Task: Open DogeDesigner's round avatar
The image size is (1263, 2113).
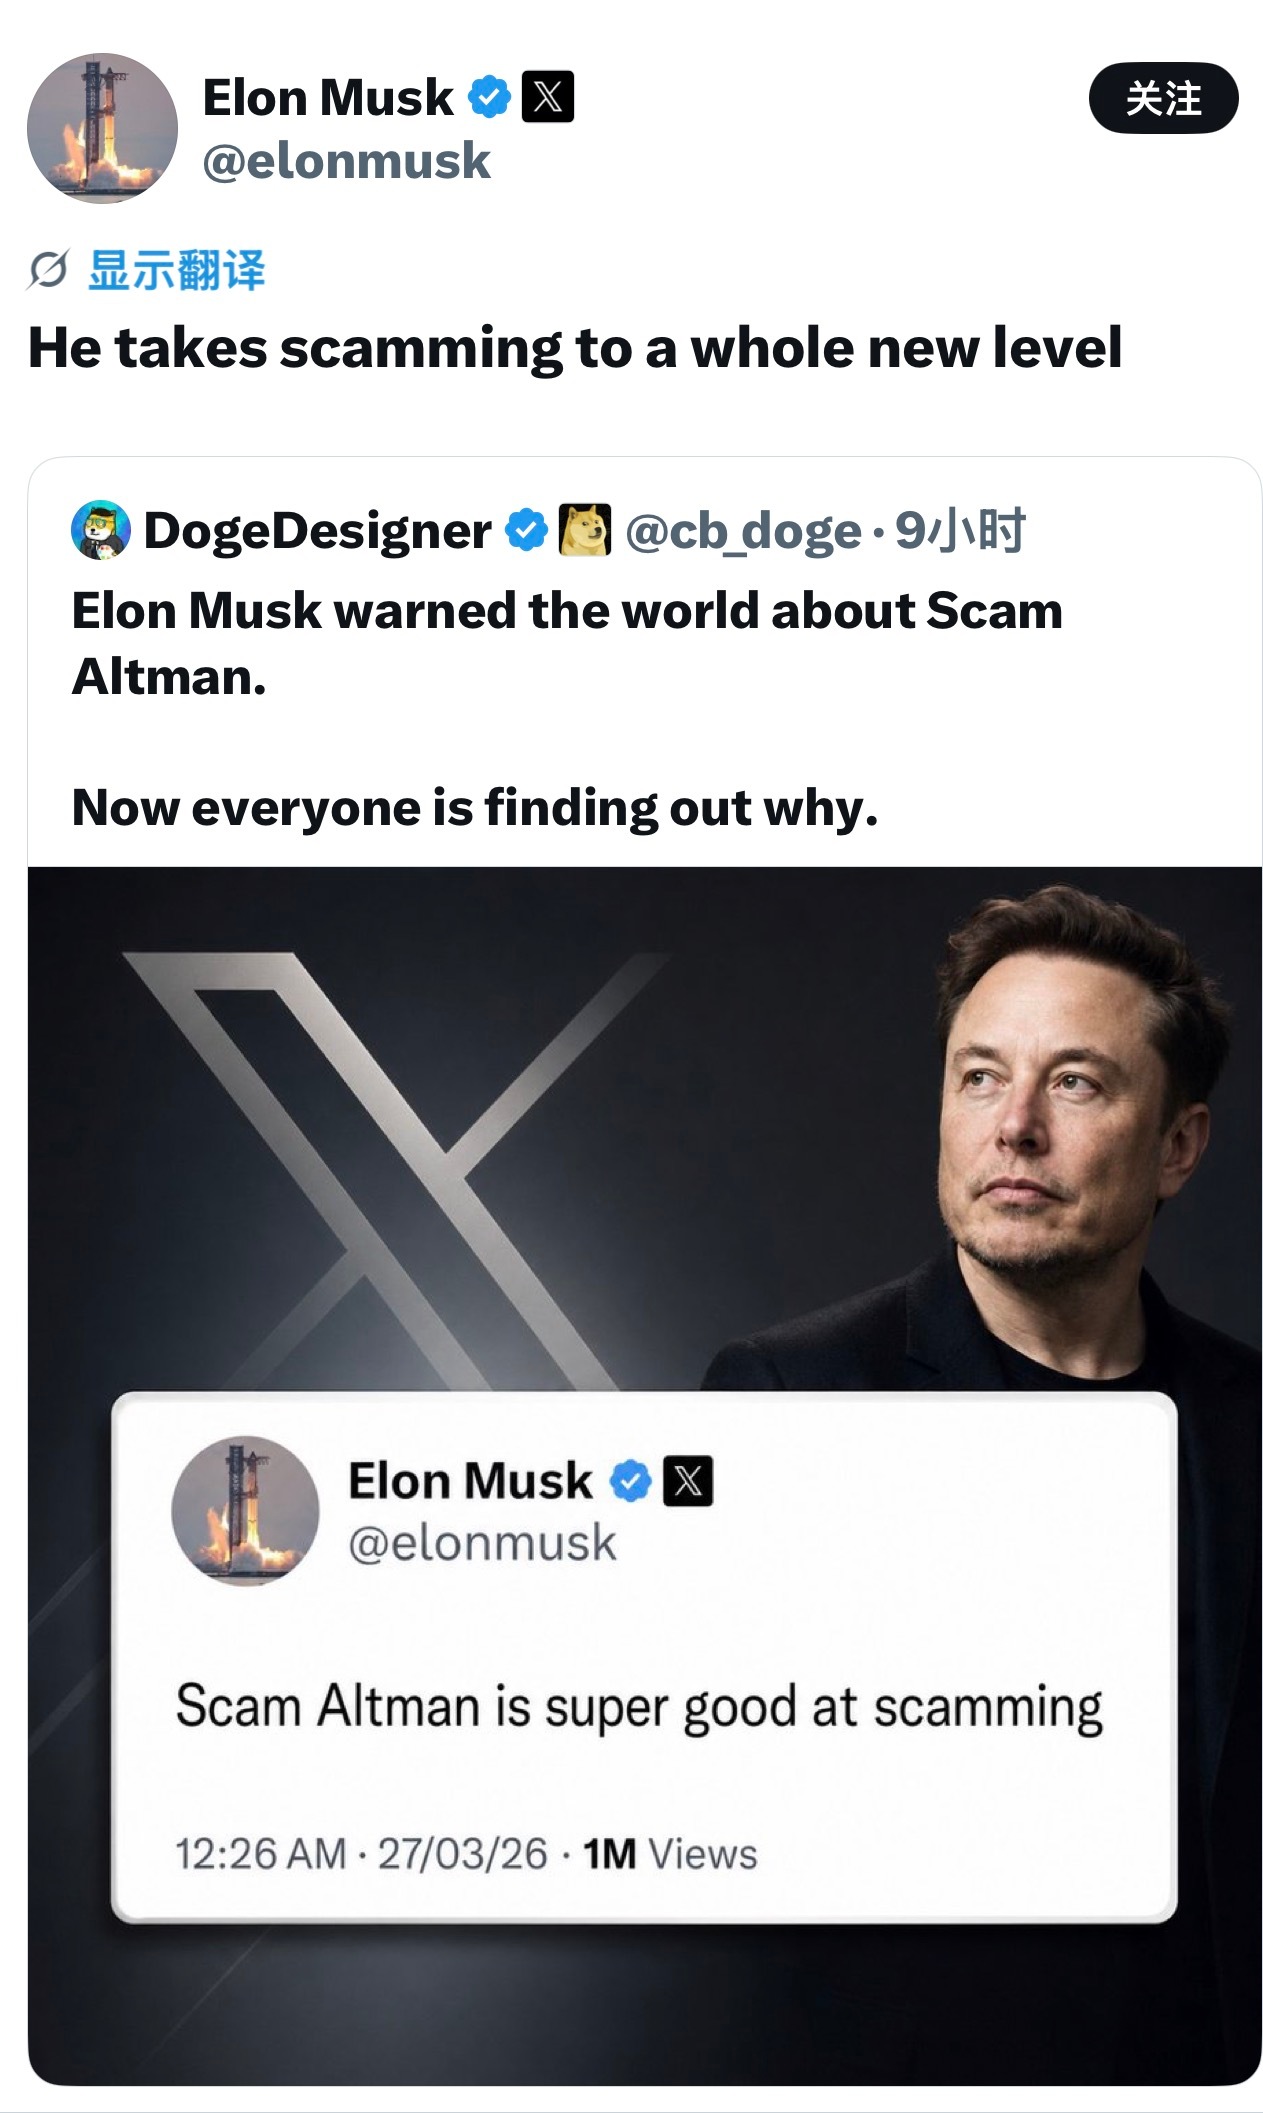Action: pyautogui.click(x=101, y=530)
